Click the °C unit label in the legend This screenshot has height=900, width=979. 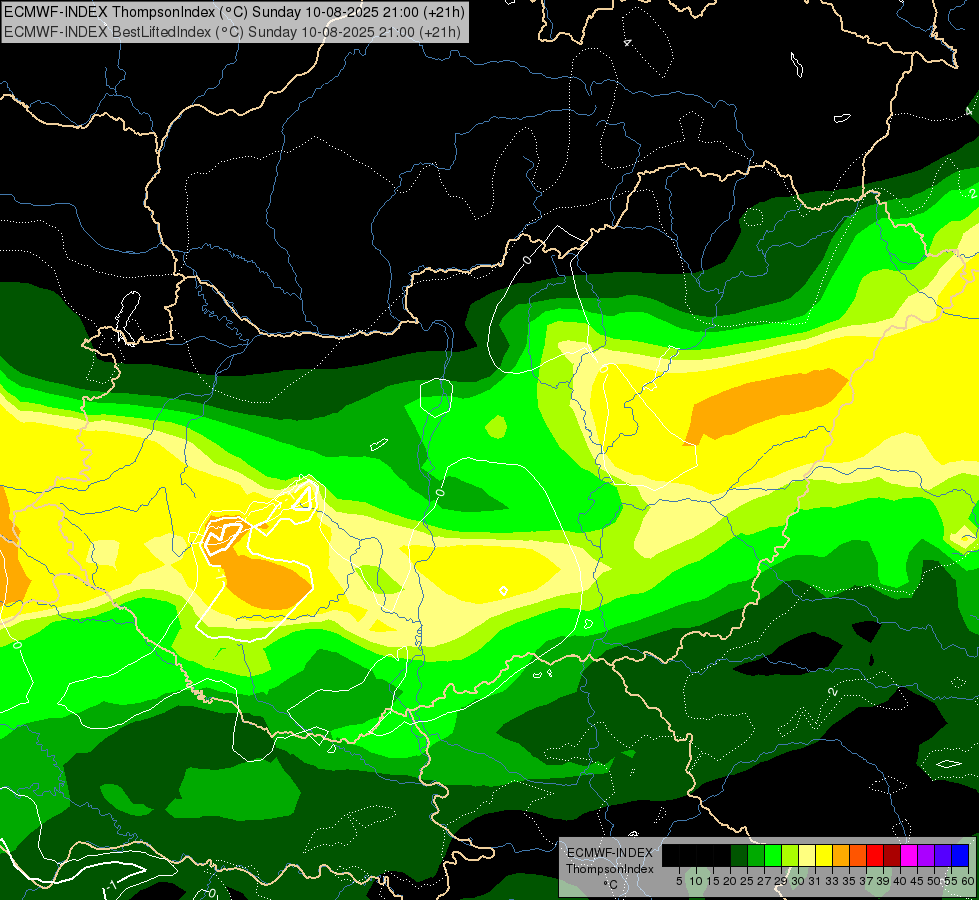pos(611,884)
